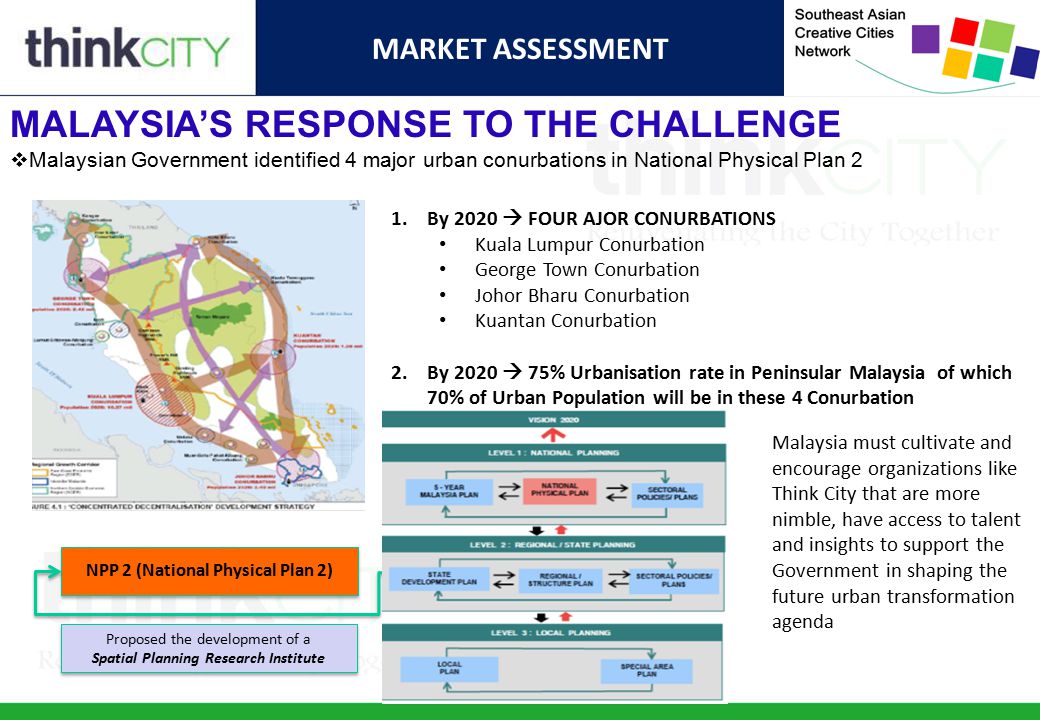Select the MARKET ASSESSMENT header banner
The height and width of the screenshot is (720, 1040).
(519, 48)
